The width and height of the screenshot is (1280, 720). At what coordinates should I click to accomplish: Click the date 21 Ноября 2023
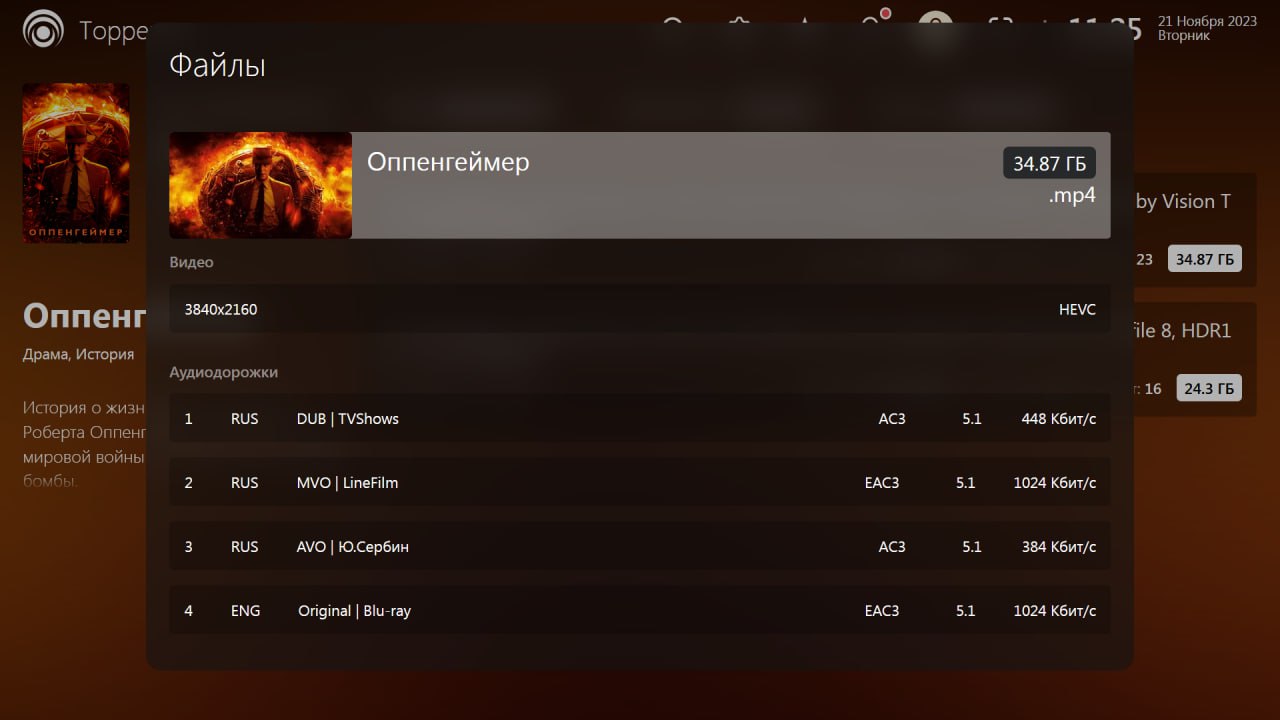click(1208, 20)
